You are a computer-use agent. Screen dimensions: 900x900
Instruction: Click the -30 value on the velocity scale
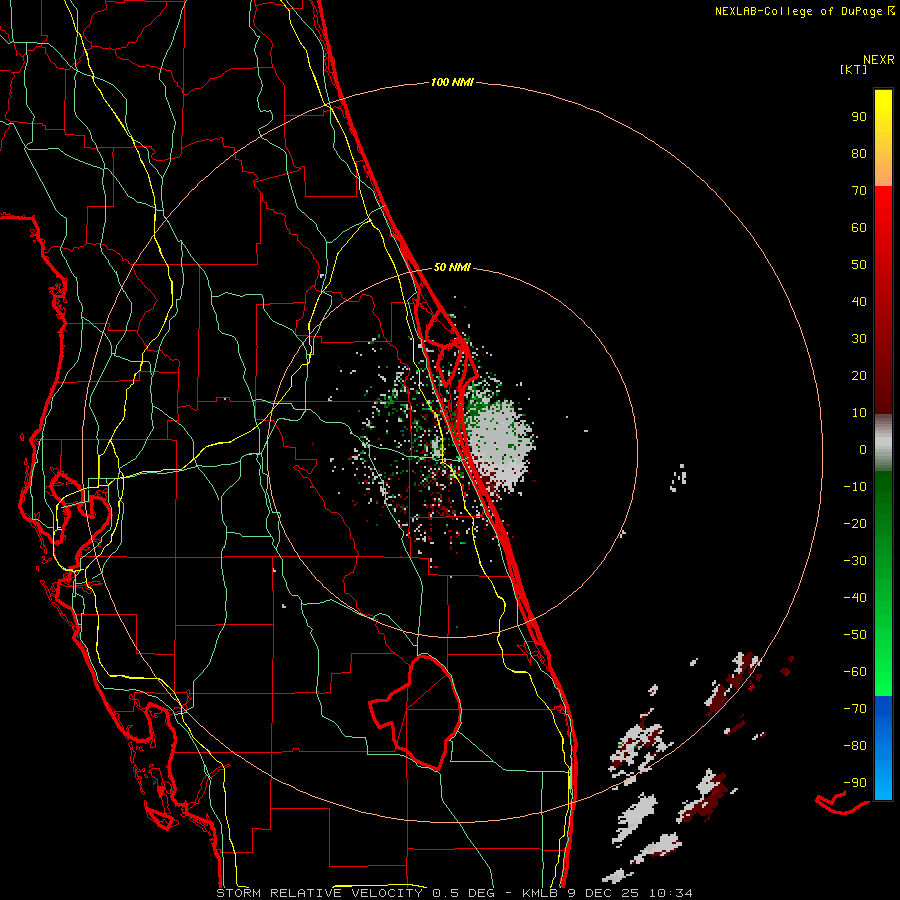855,561
